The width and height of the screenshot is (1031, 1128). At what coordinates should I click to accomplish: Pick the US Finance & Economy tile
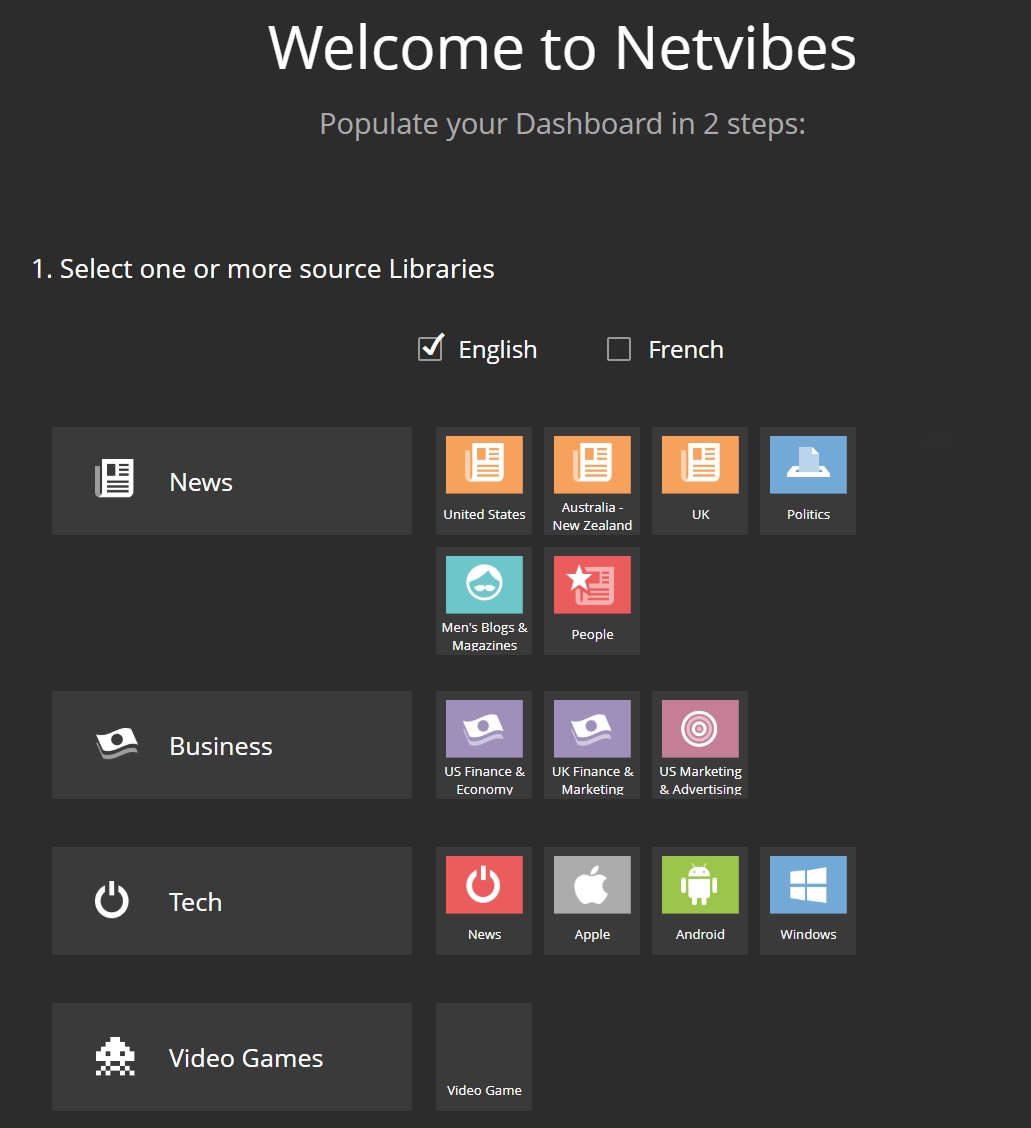coord(484,745)
